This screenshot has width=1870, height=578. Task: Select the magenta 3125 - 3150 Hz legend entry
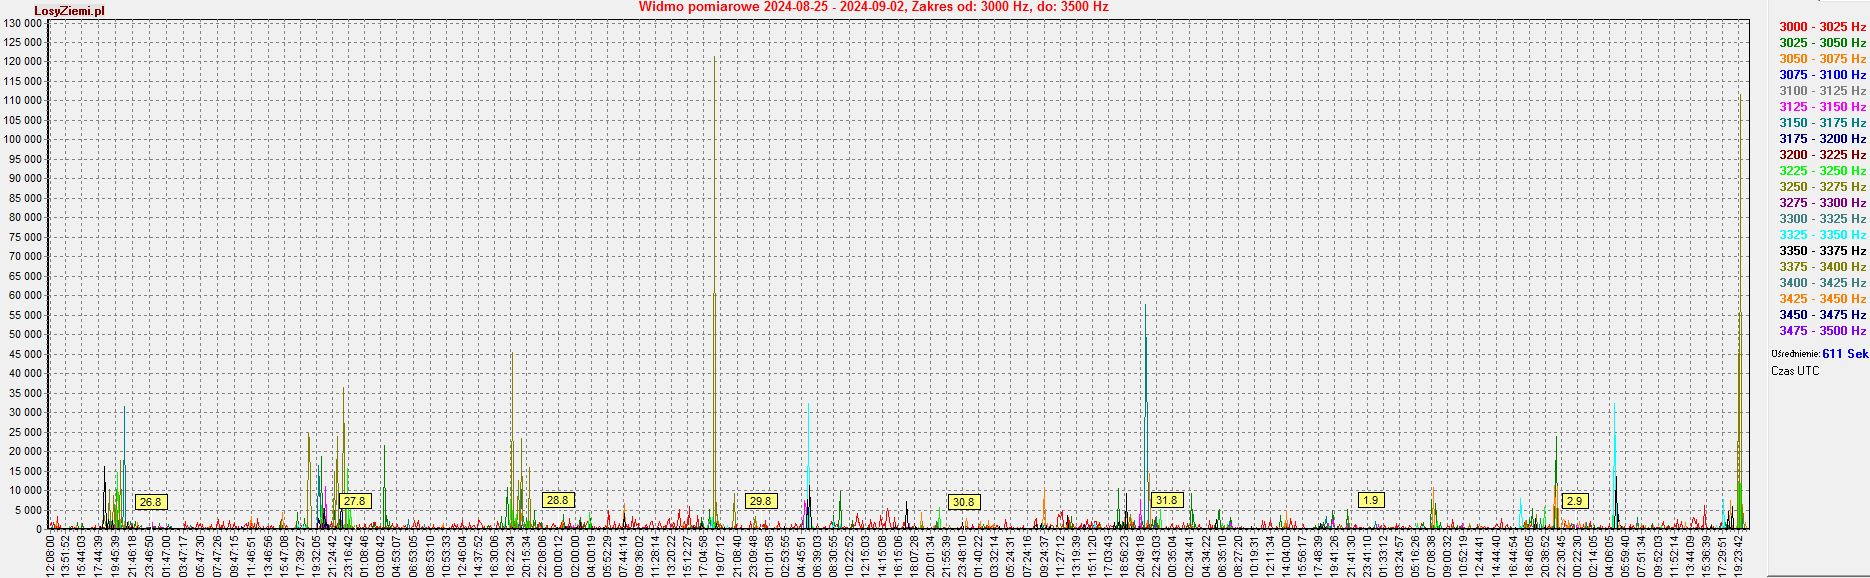click(1822, 107)
